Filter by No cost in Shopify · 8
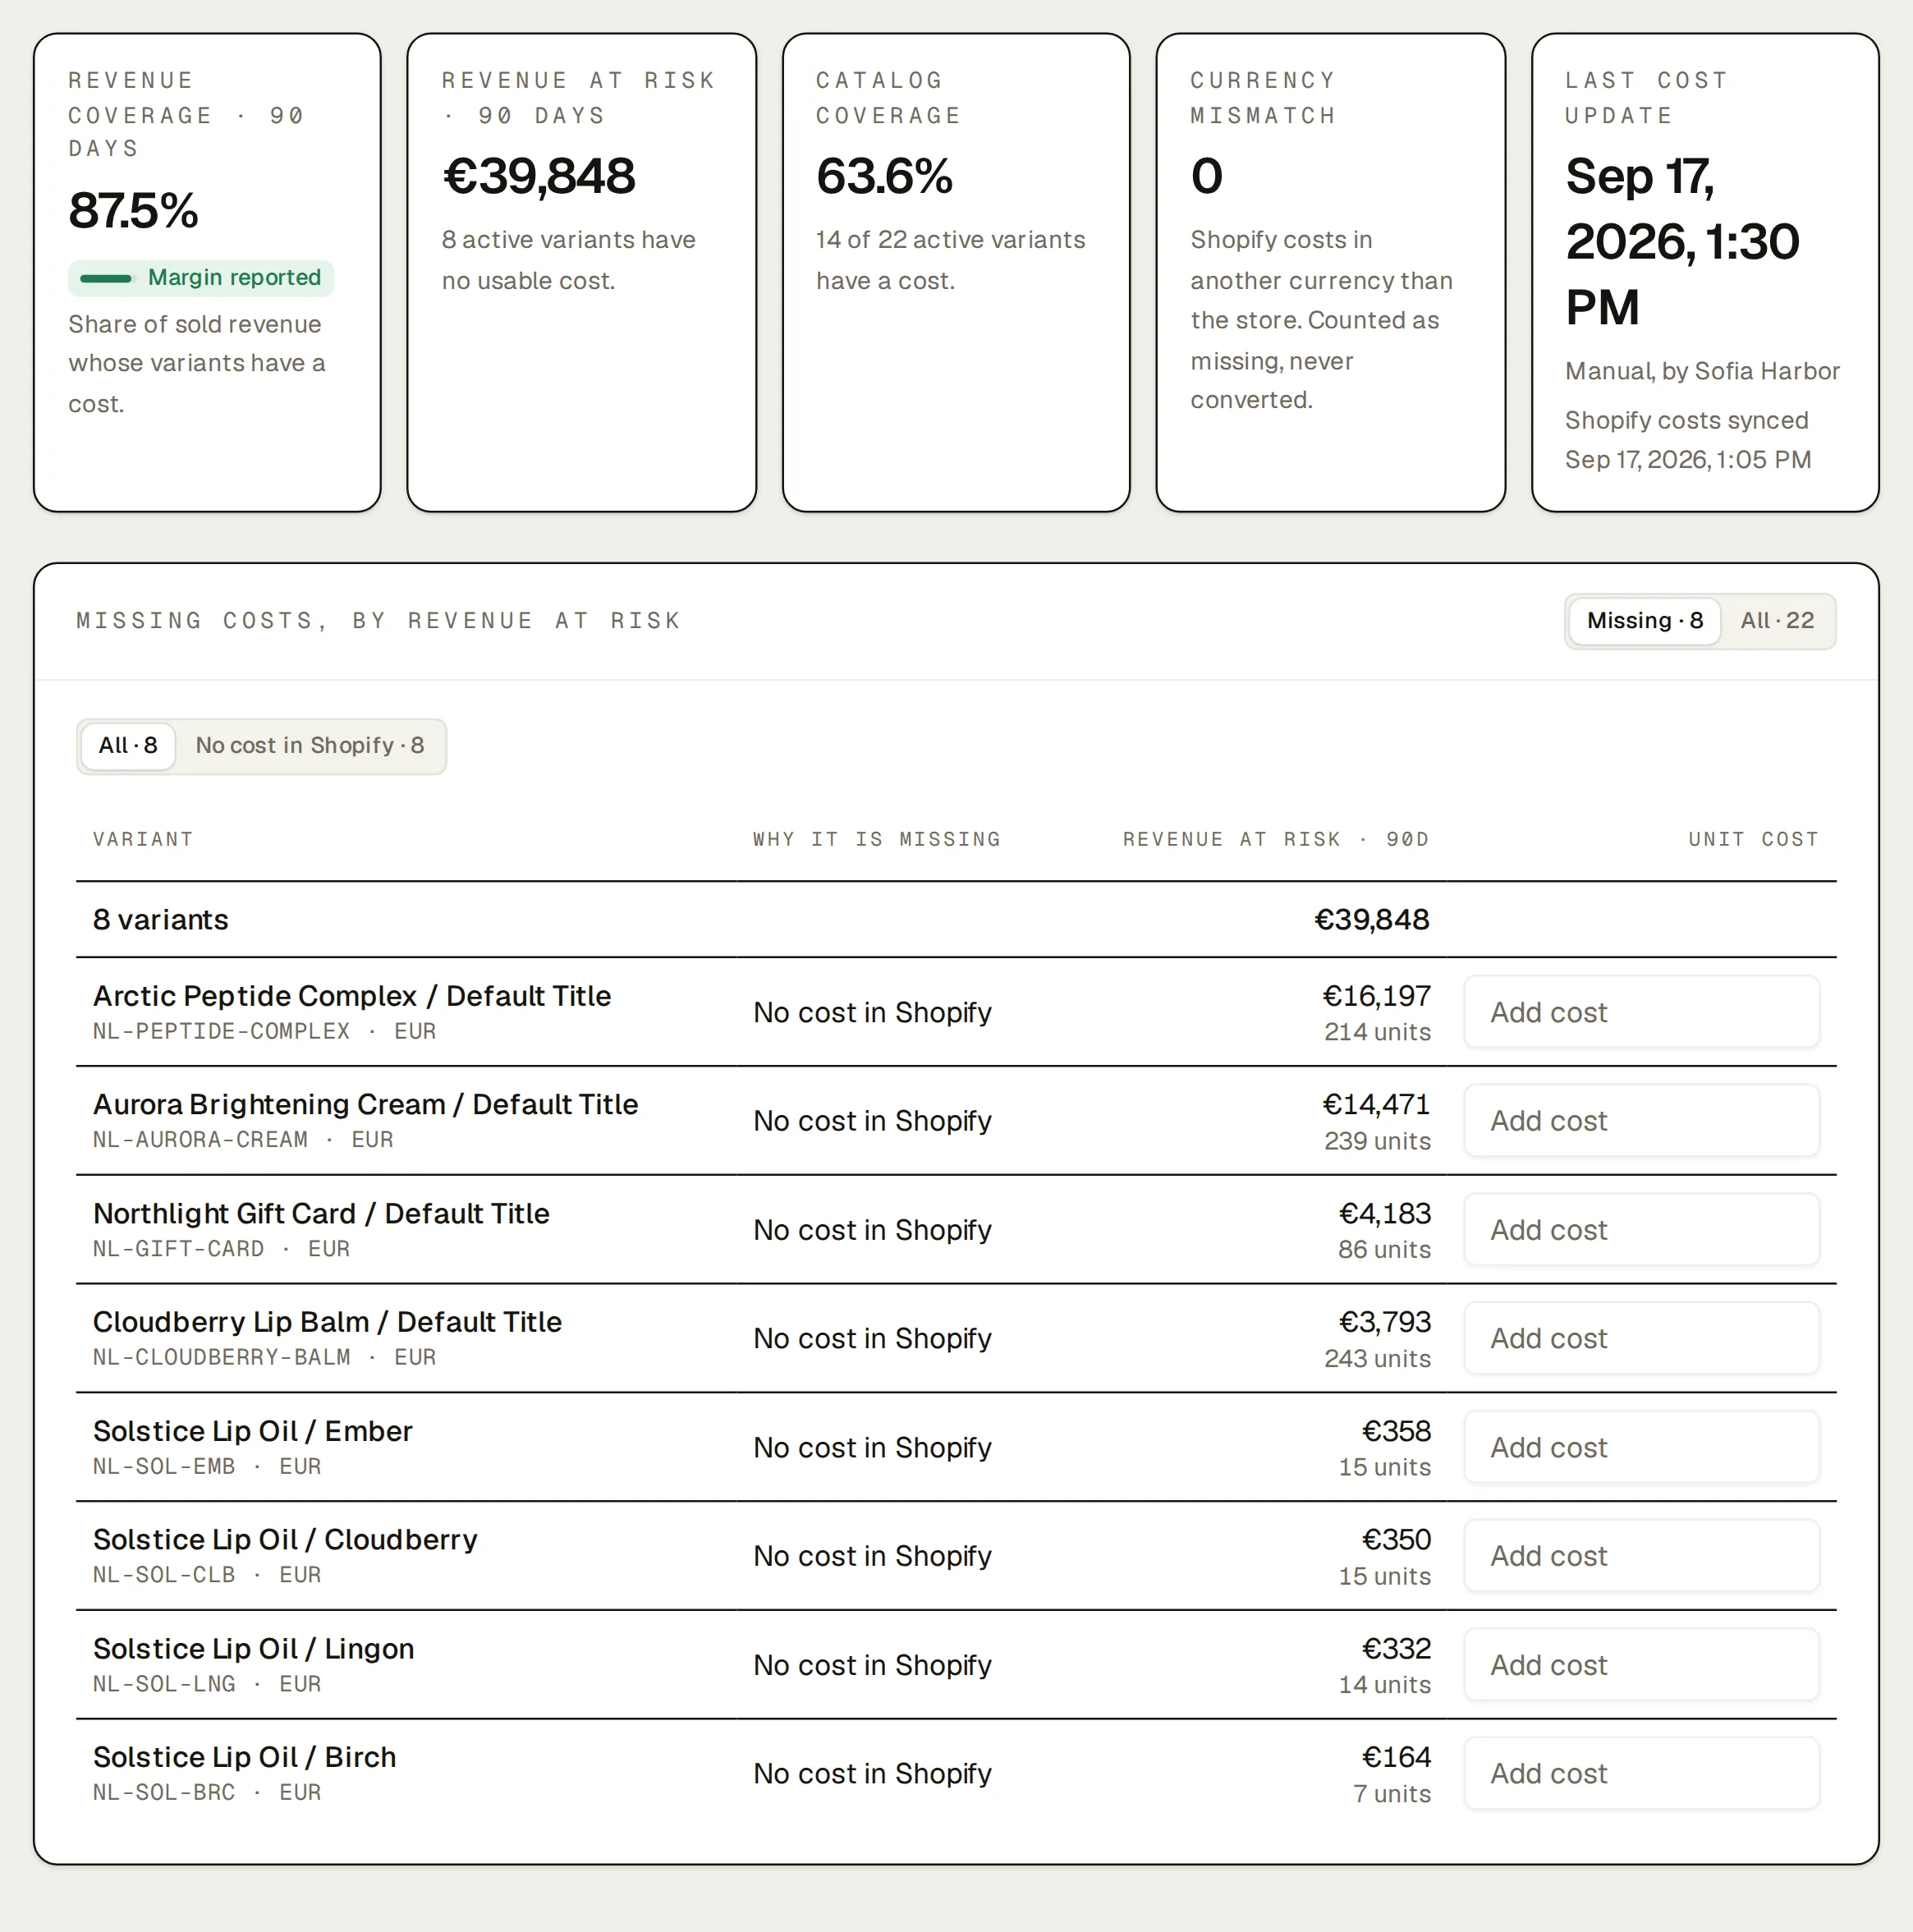 click(x=310, y=746)
